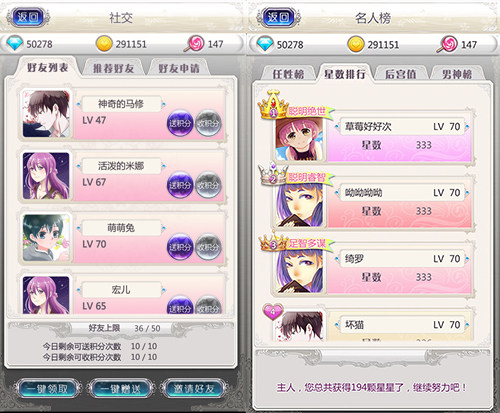
Task: Open the 任性榜 tab
Action: [288, 74]
